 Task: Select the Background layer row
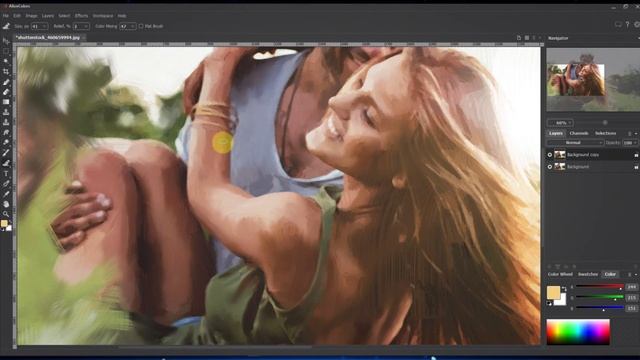point(593,167)
